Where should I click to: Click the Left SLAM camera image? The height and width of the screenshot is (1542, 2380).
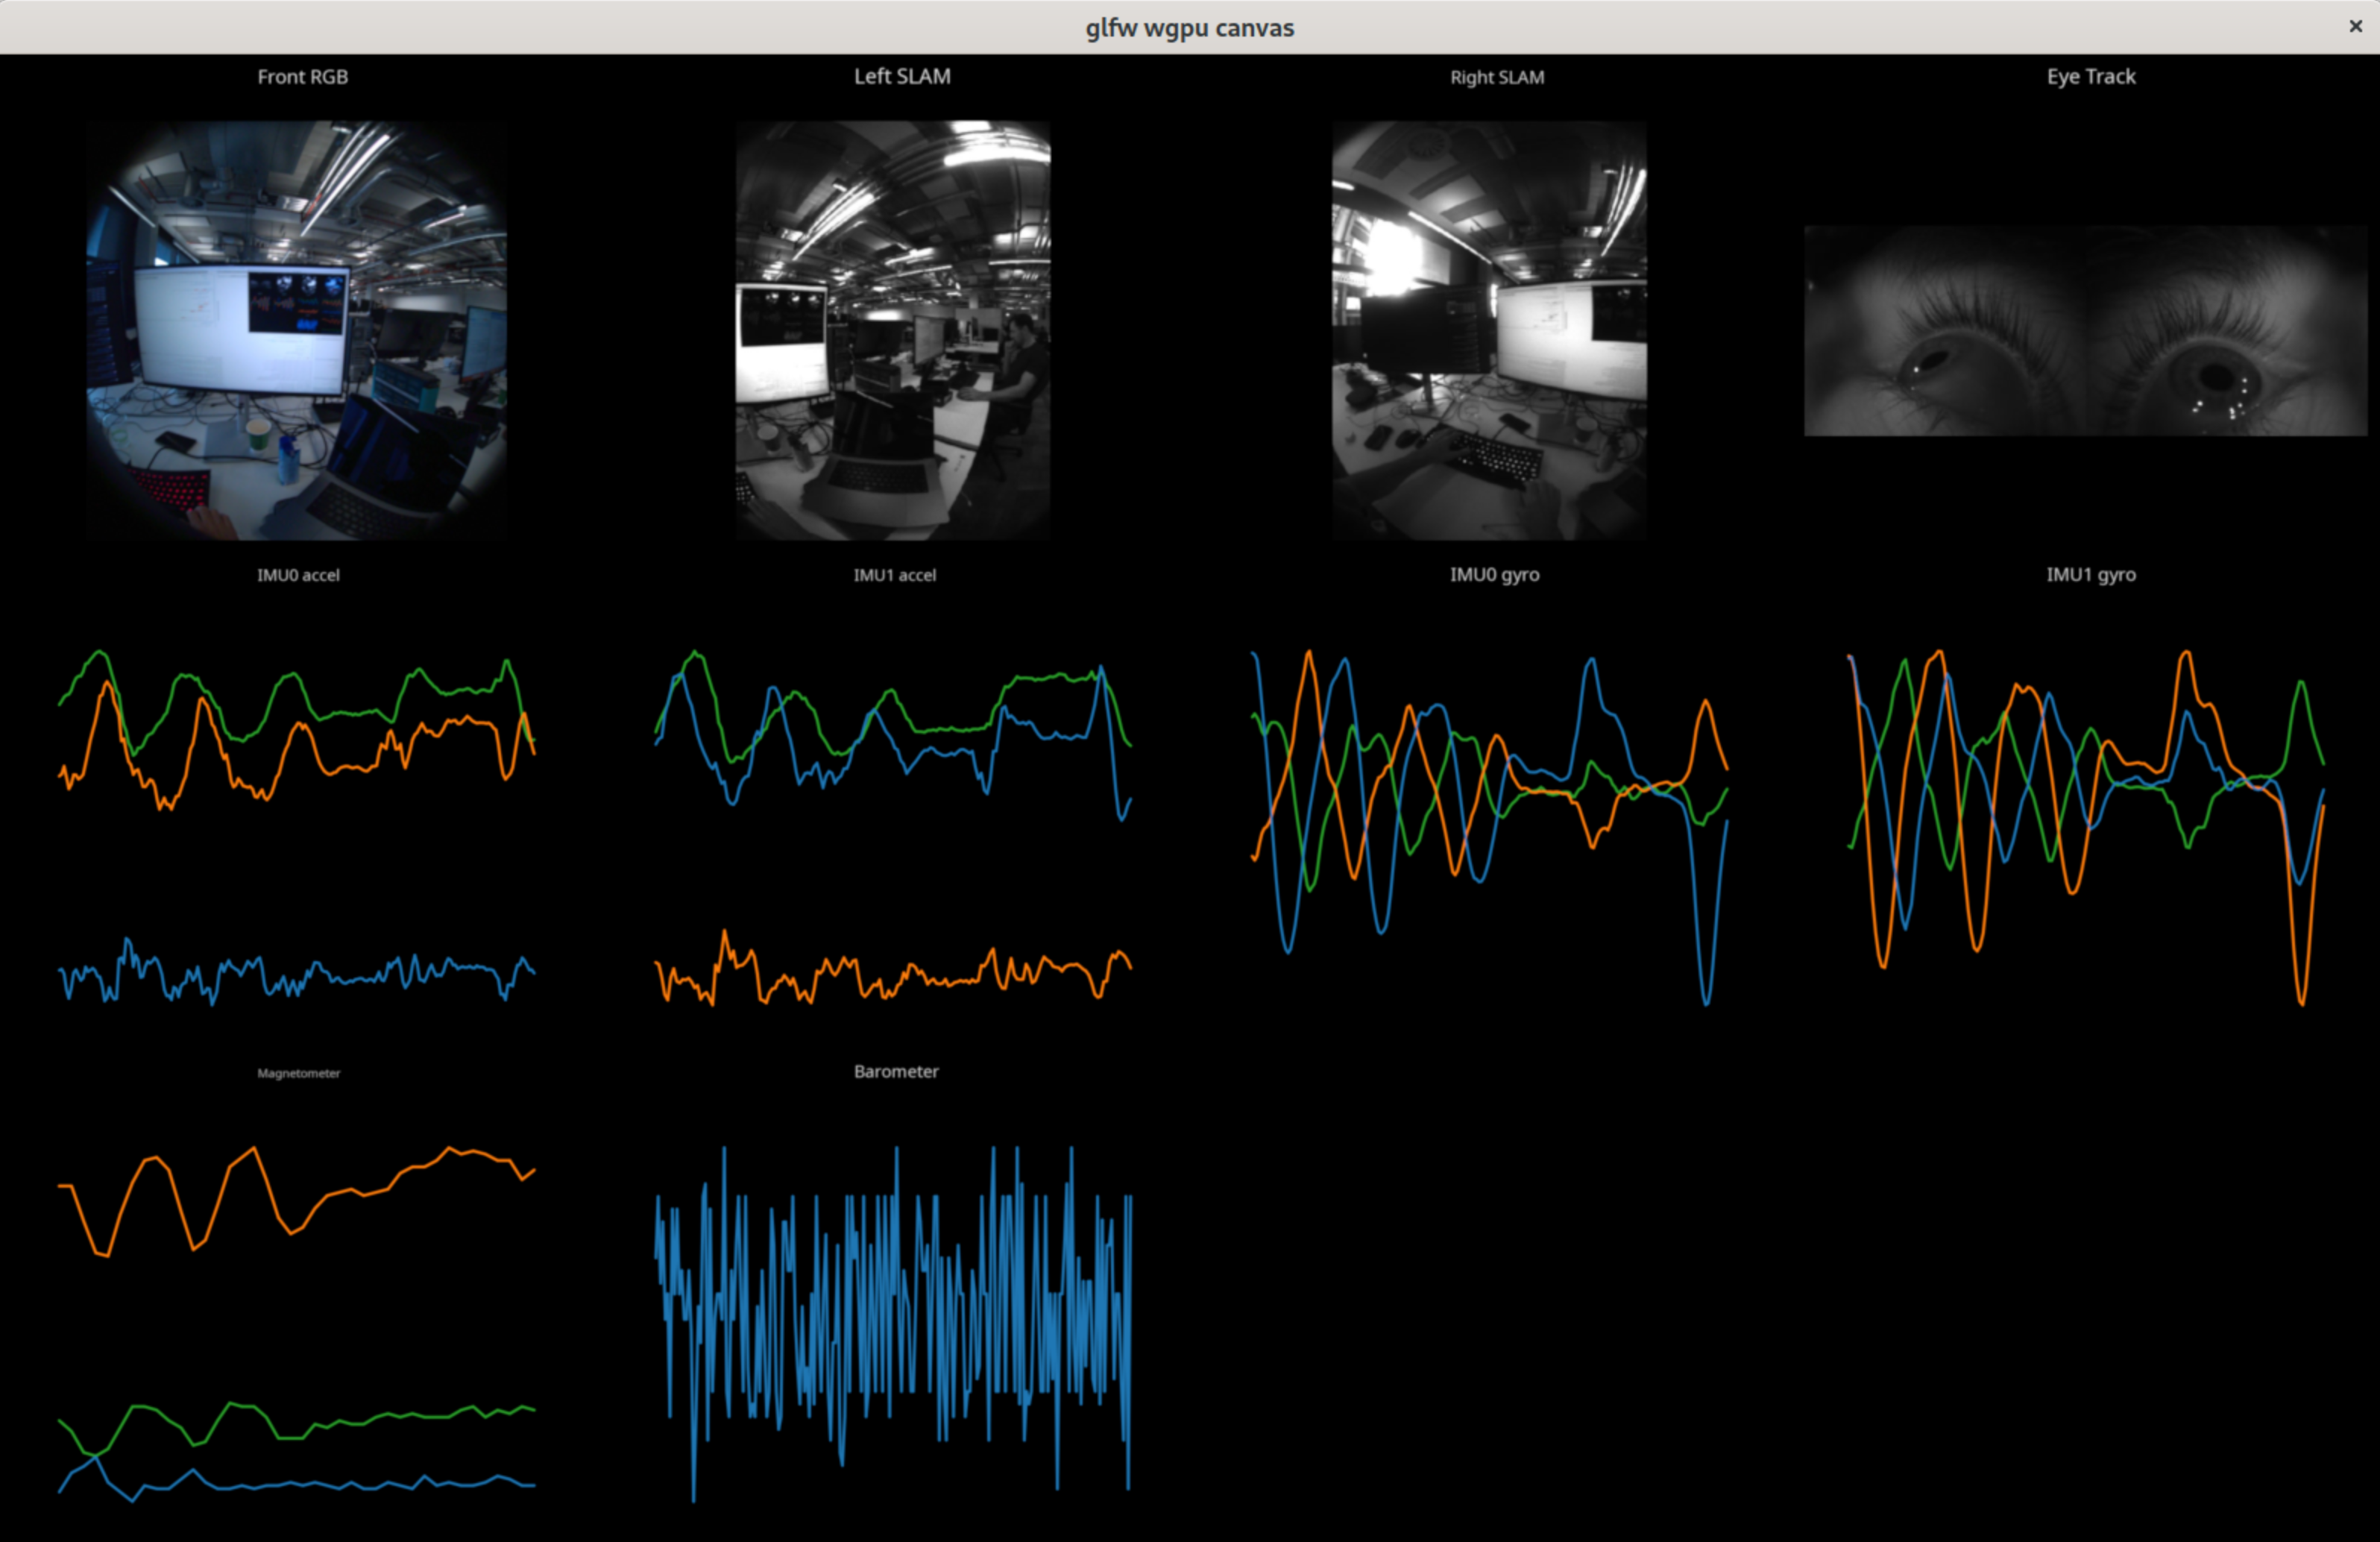click(893, 331)
